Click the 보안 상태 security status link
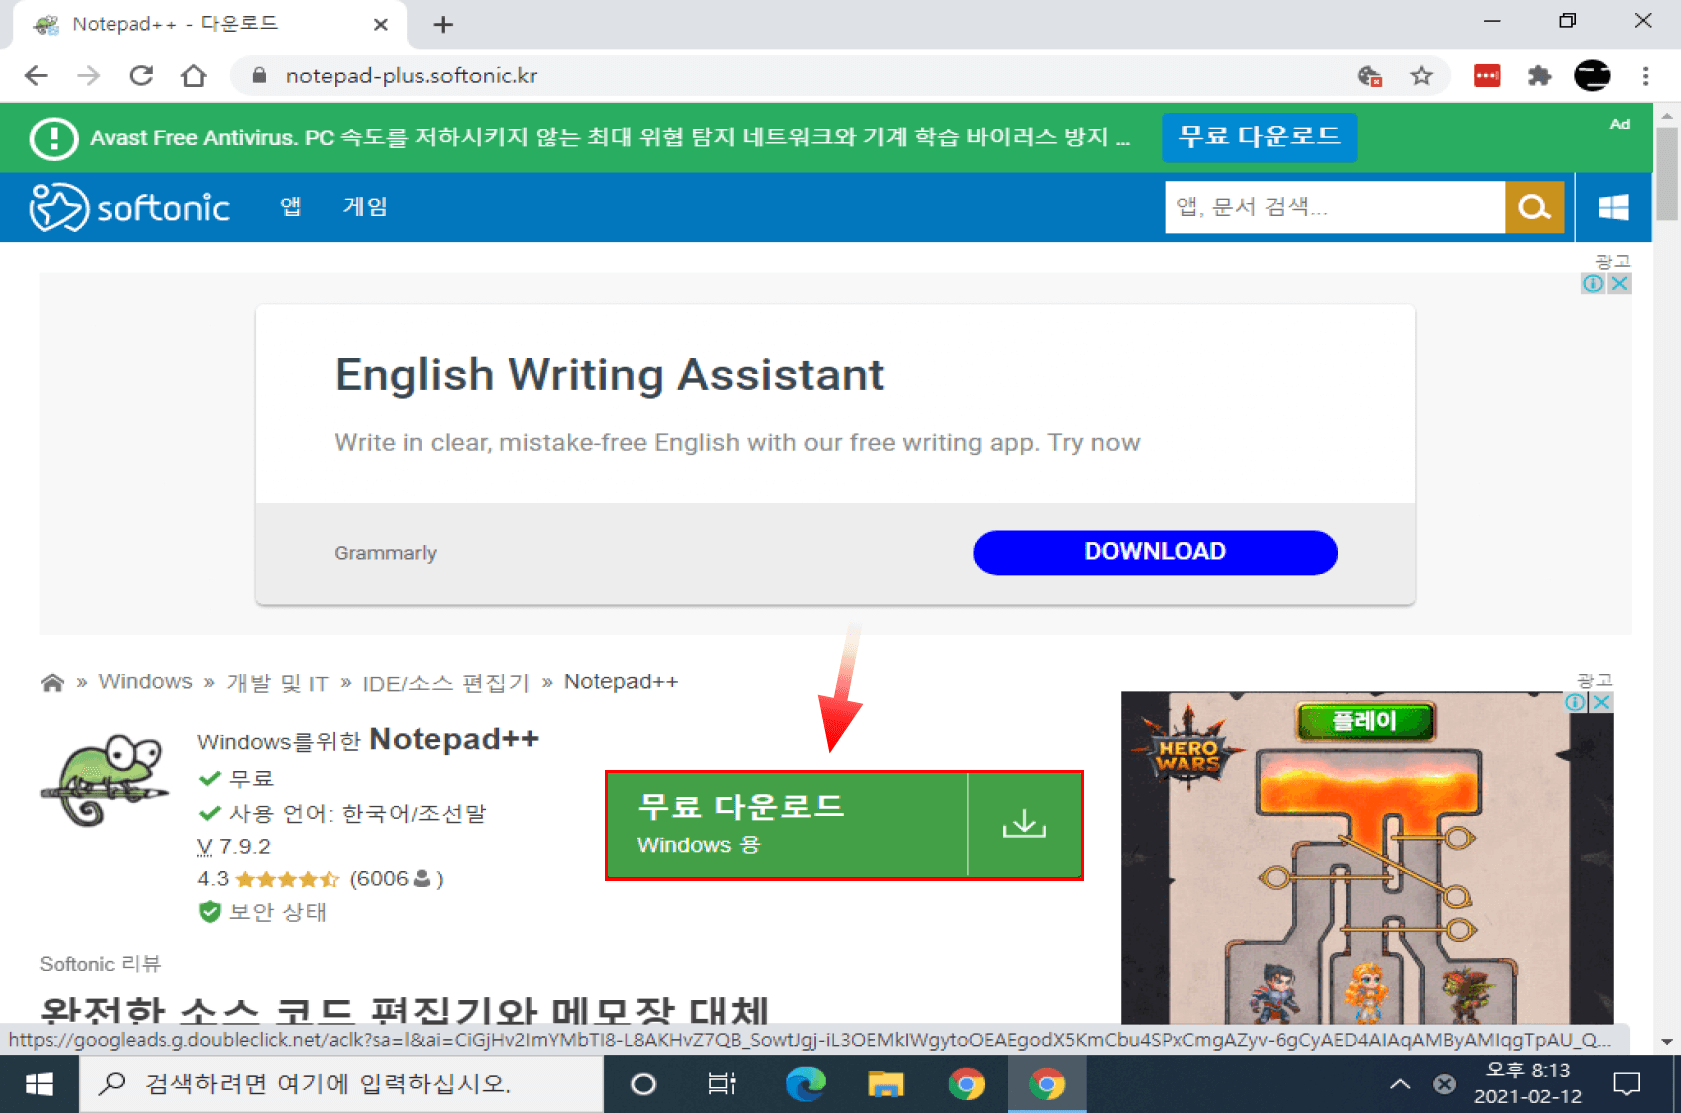1681x1113 pixels. [x=263, y=912]
